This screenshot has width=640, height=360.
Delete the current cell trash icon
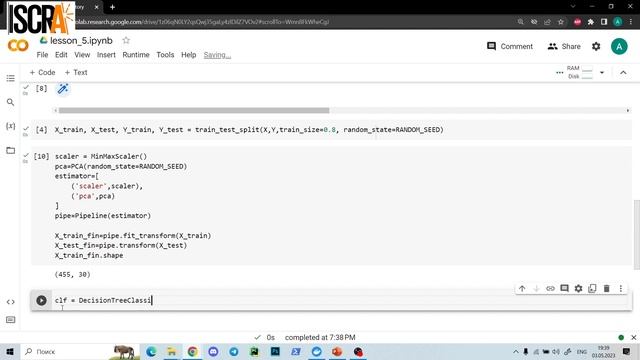tap(607, 289)
